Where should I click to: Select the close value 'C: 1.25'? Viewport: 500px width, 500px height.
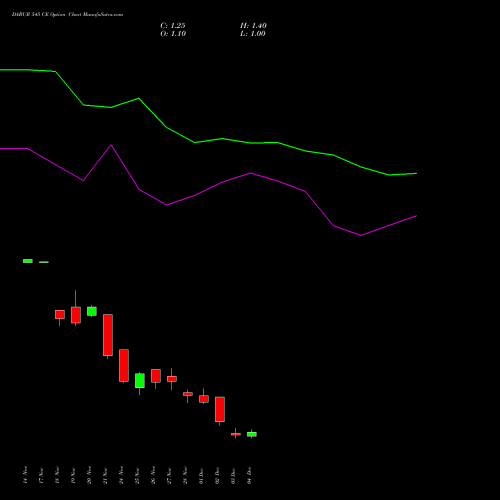[173, 26]
